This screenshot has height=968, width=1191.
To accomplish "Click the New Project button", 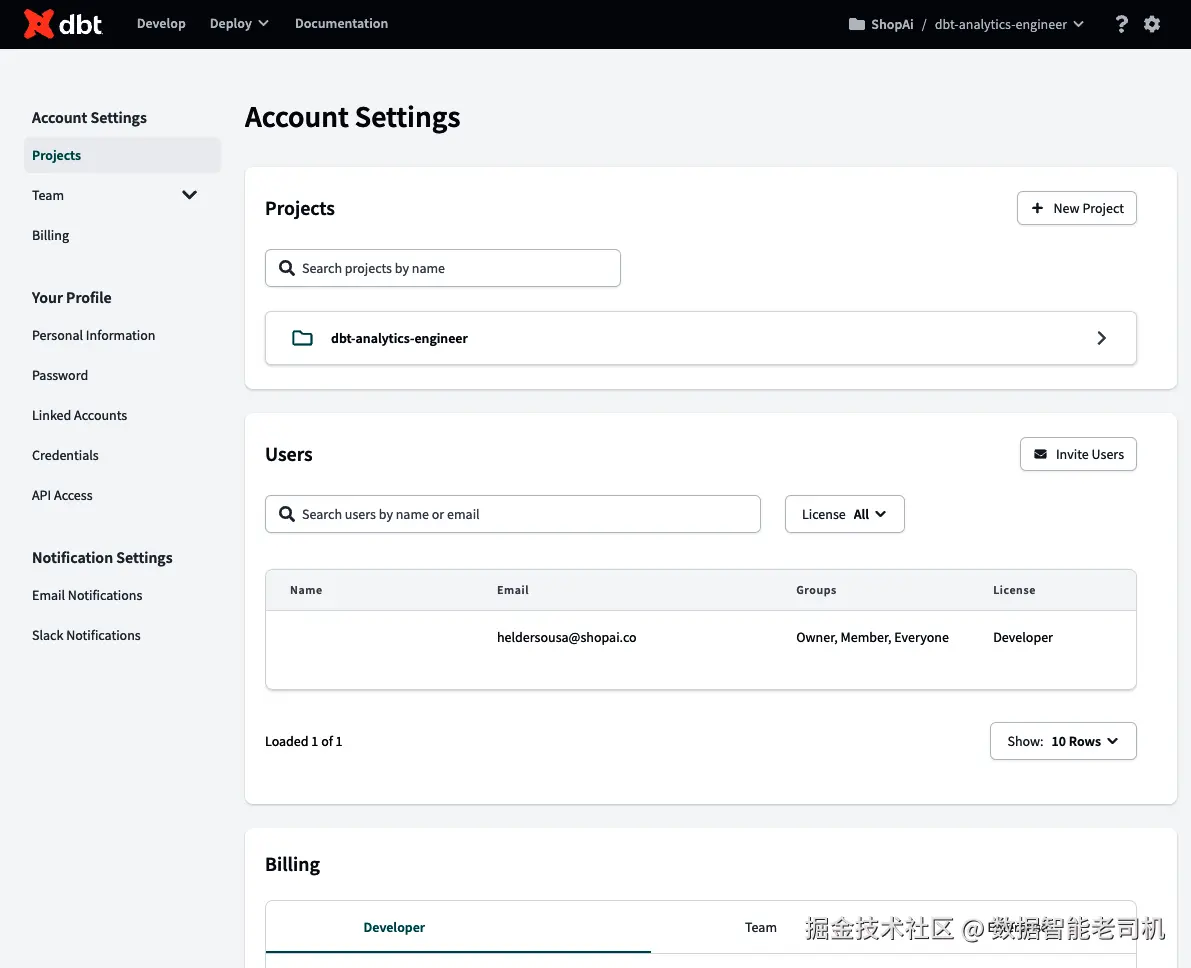I will 1076,208.
